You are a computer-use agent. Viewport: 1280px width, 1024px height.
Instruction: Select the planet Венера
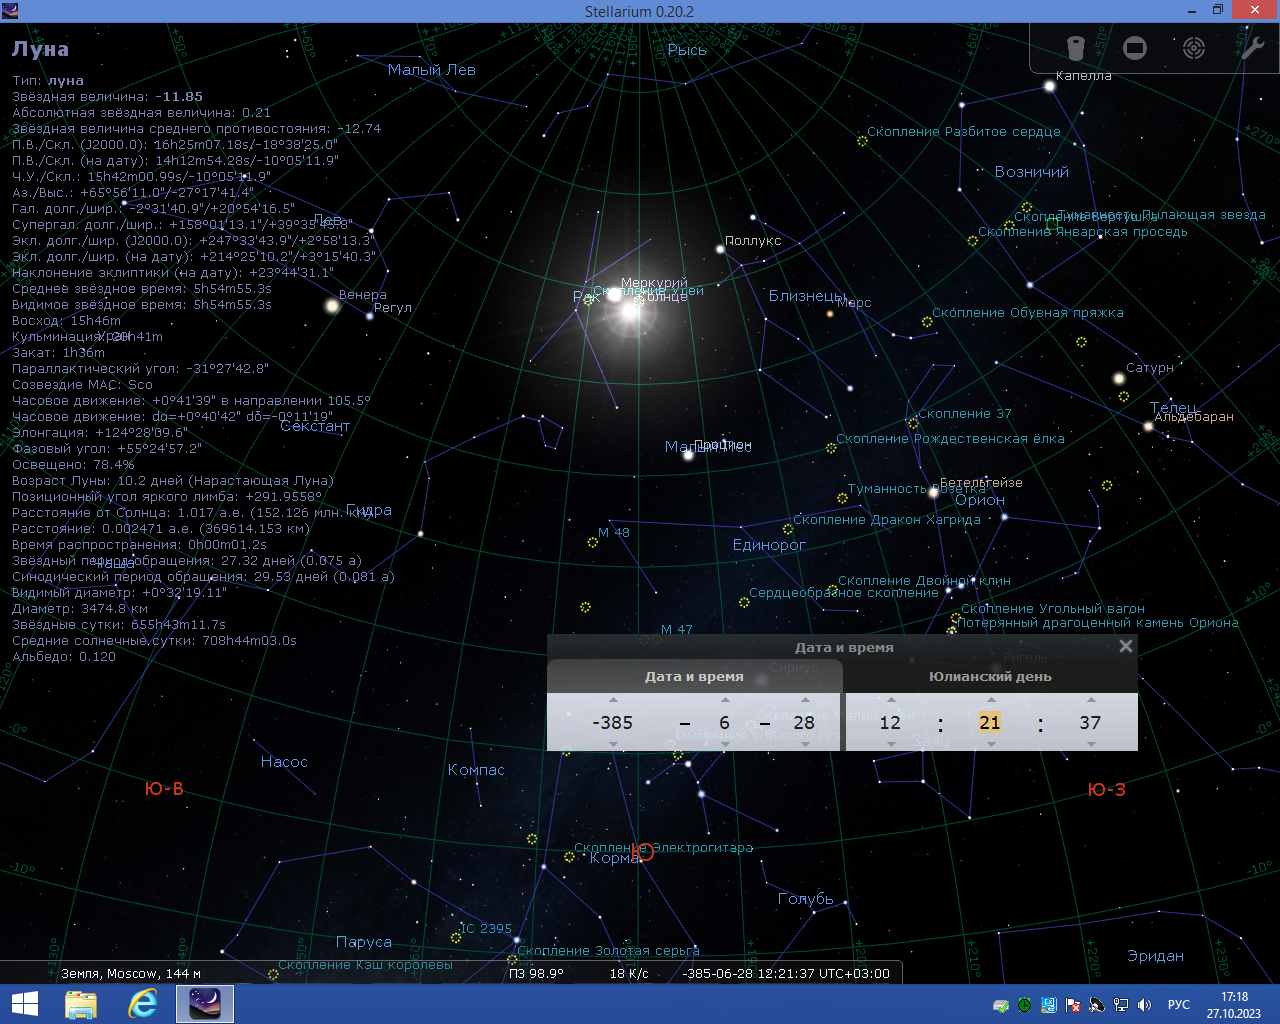[332, 305]
